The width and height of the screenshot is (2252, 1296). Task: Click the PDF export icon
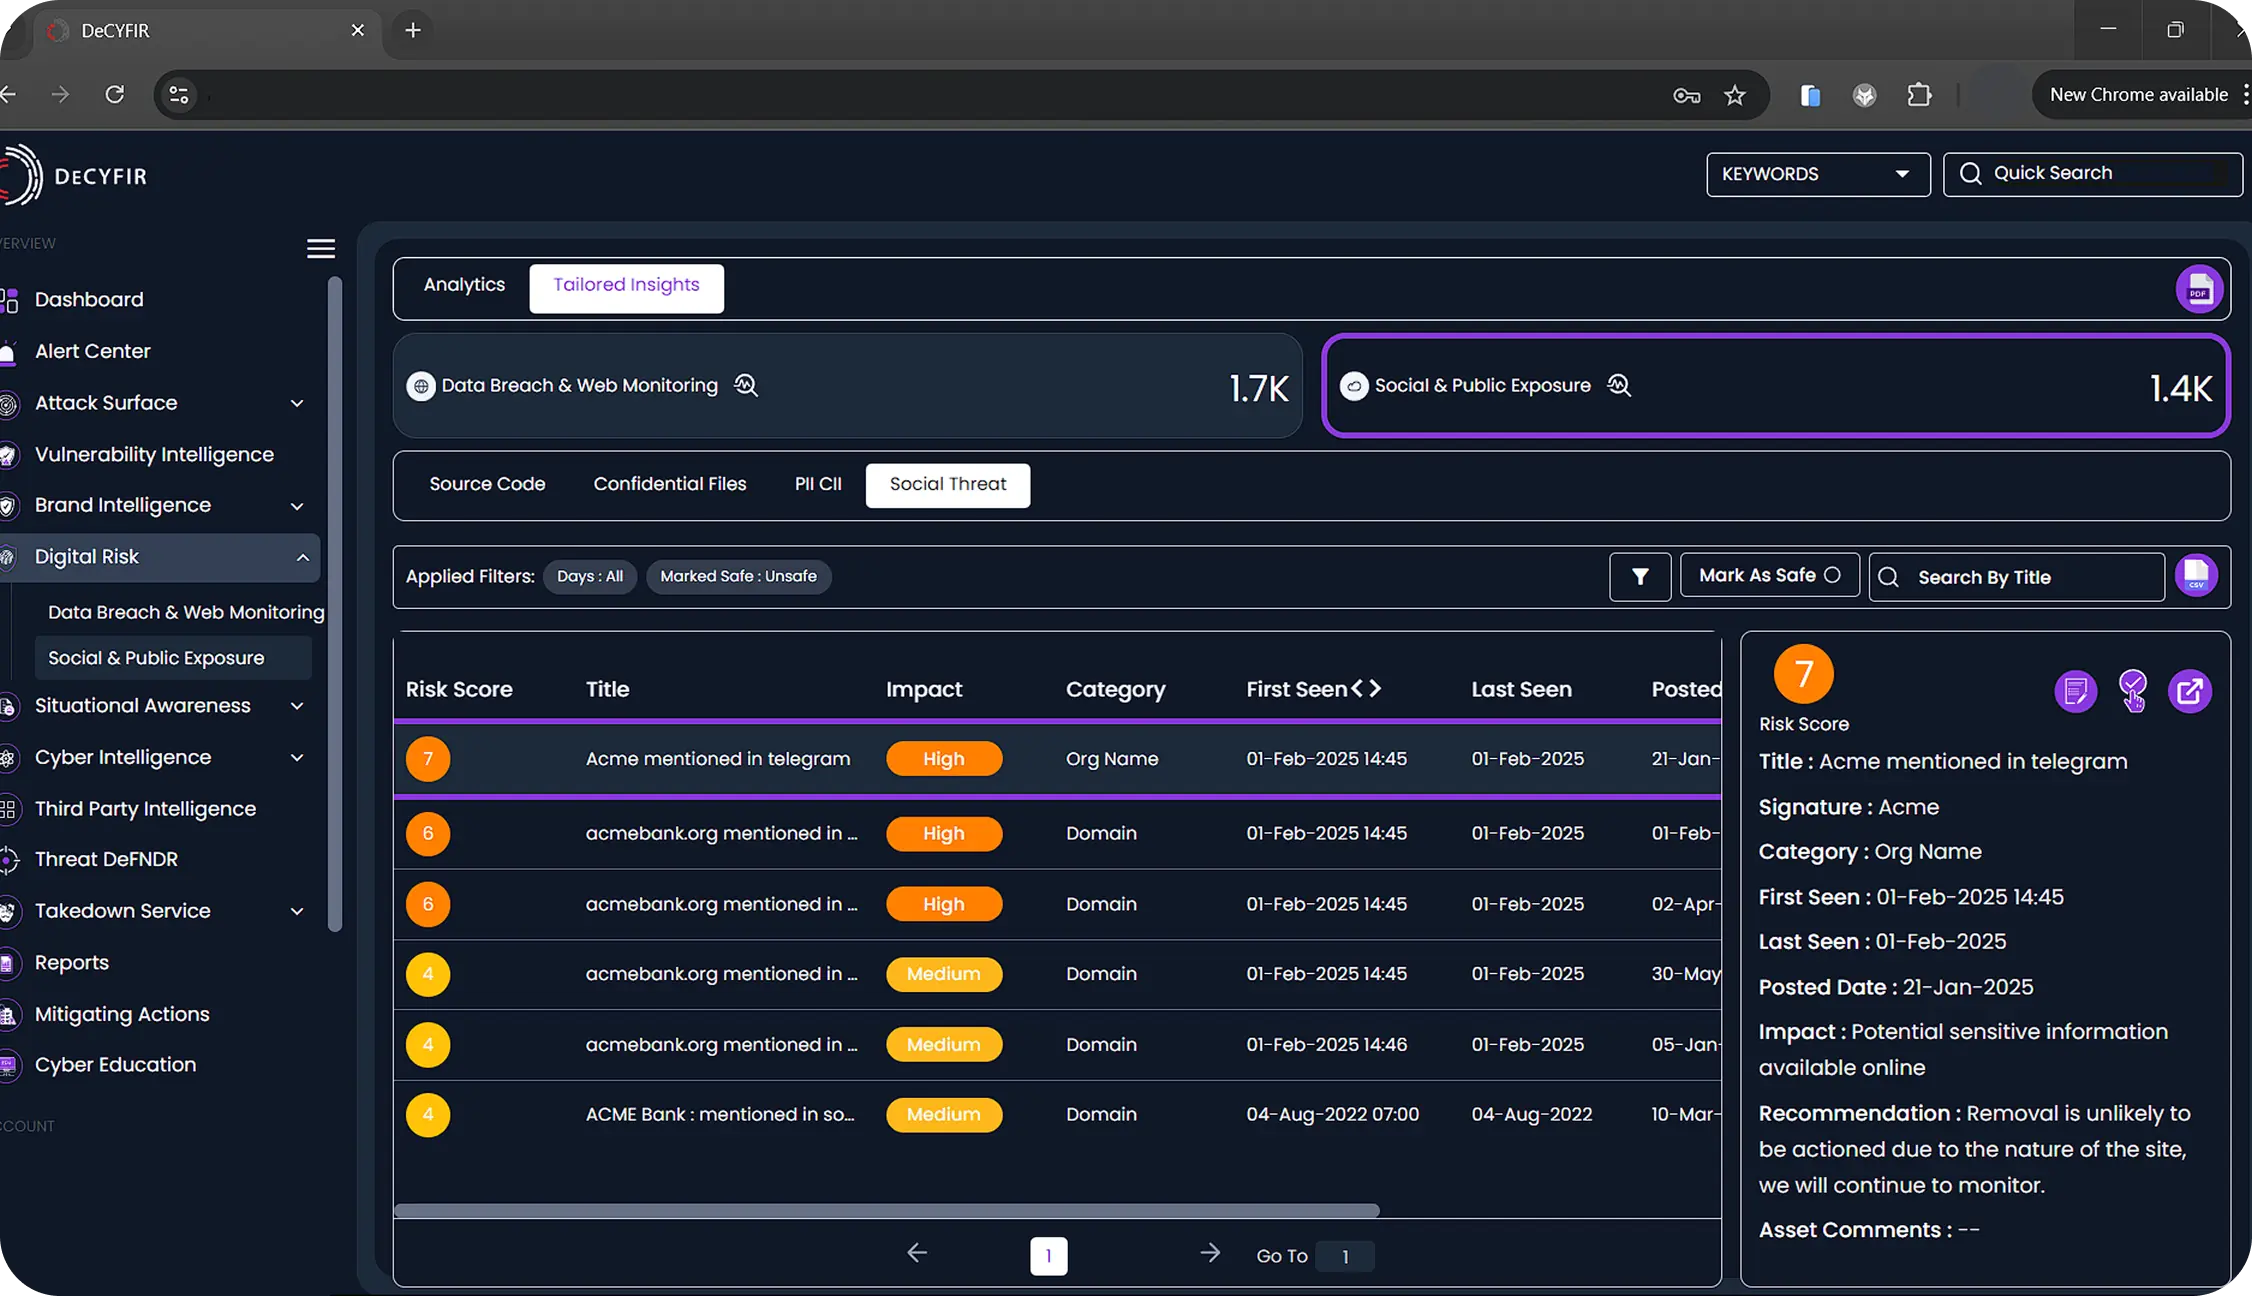point(2198,290)
